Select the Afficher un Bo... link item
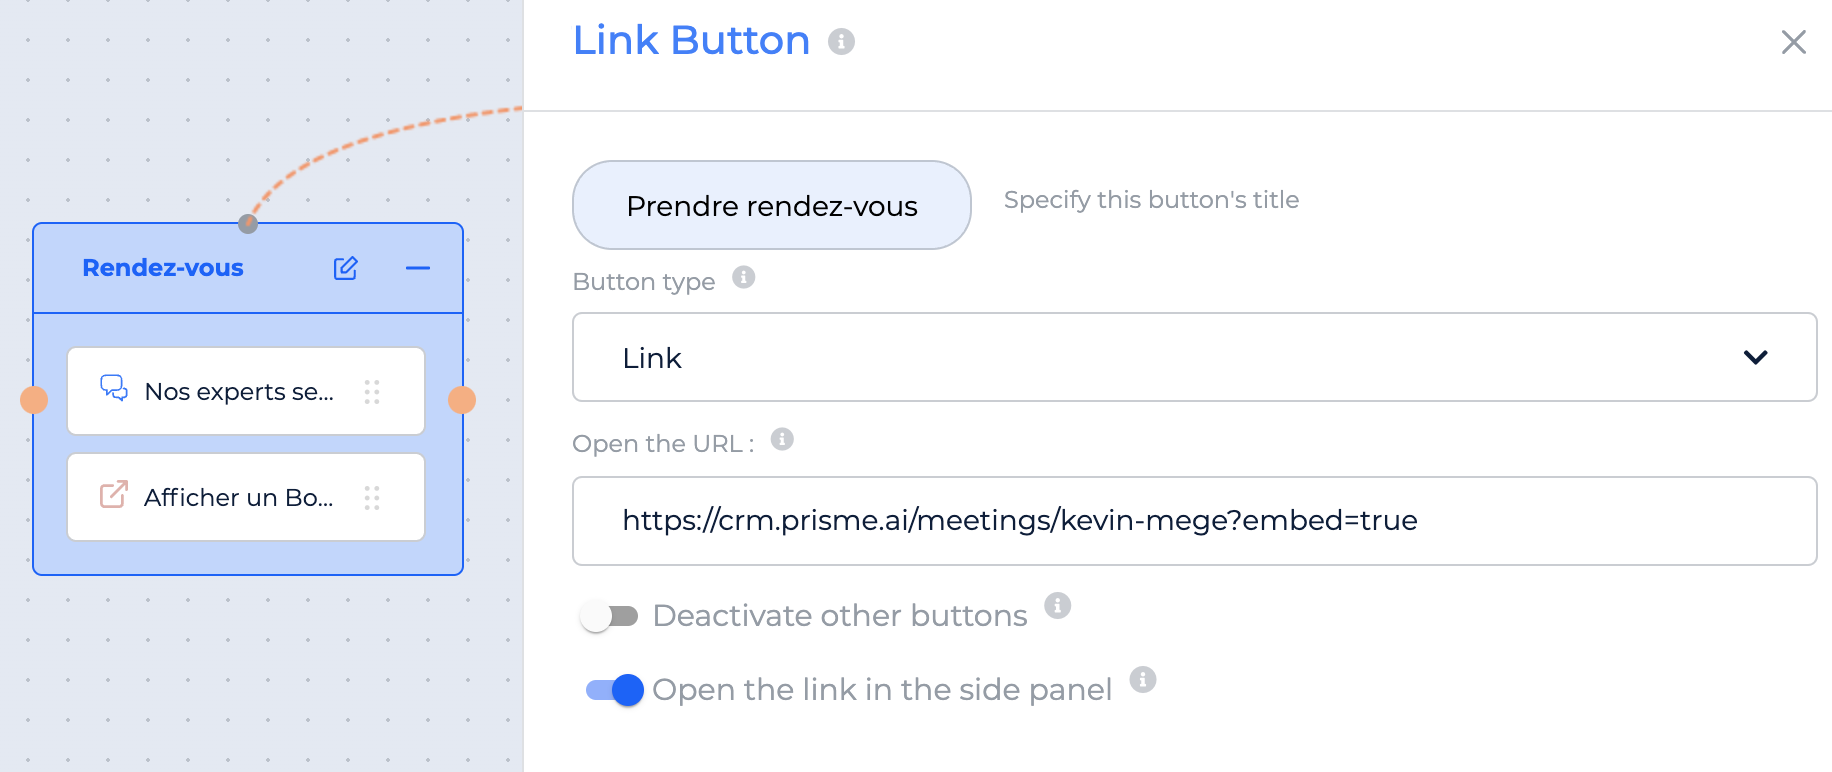 (246, 497)
